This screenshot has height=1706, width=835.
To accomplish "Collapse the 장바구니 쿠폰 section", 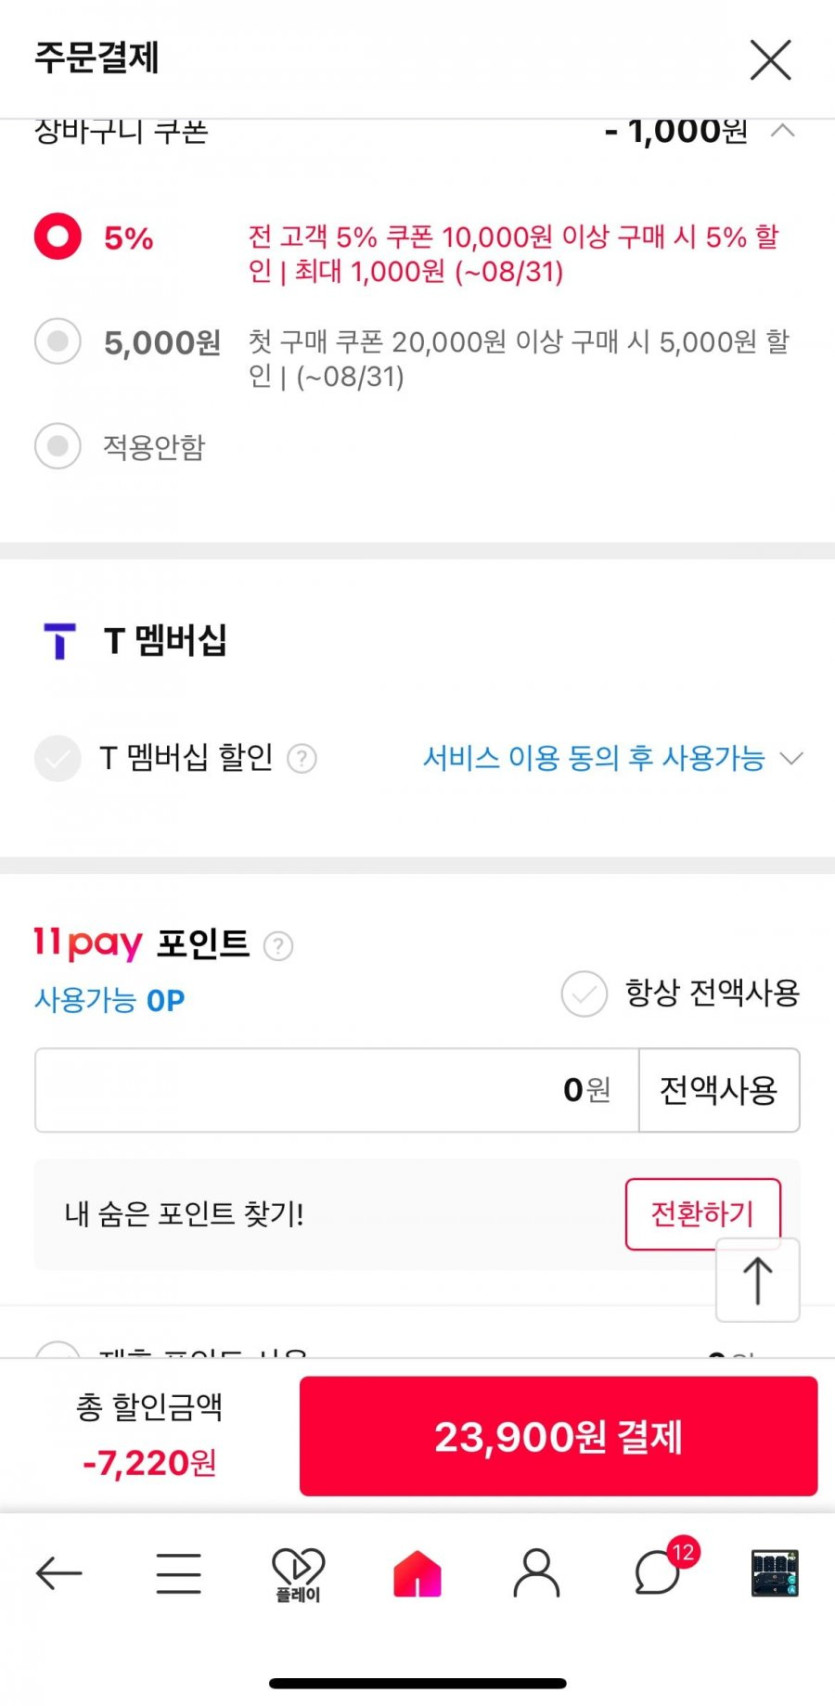I will click(783, 131).
